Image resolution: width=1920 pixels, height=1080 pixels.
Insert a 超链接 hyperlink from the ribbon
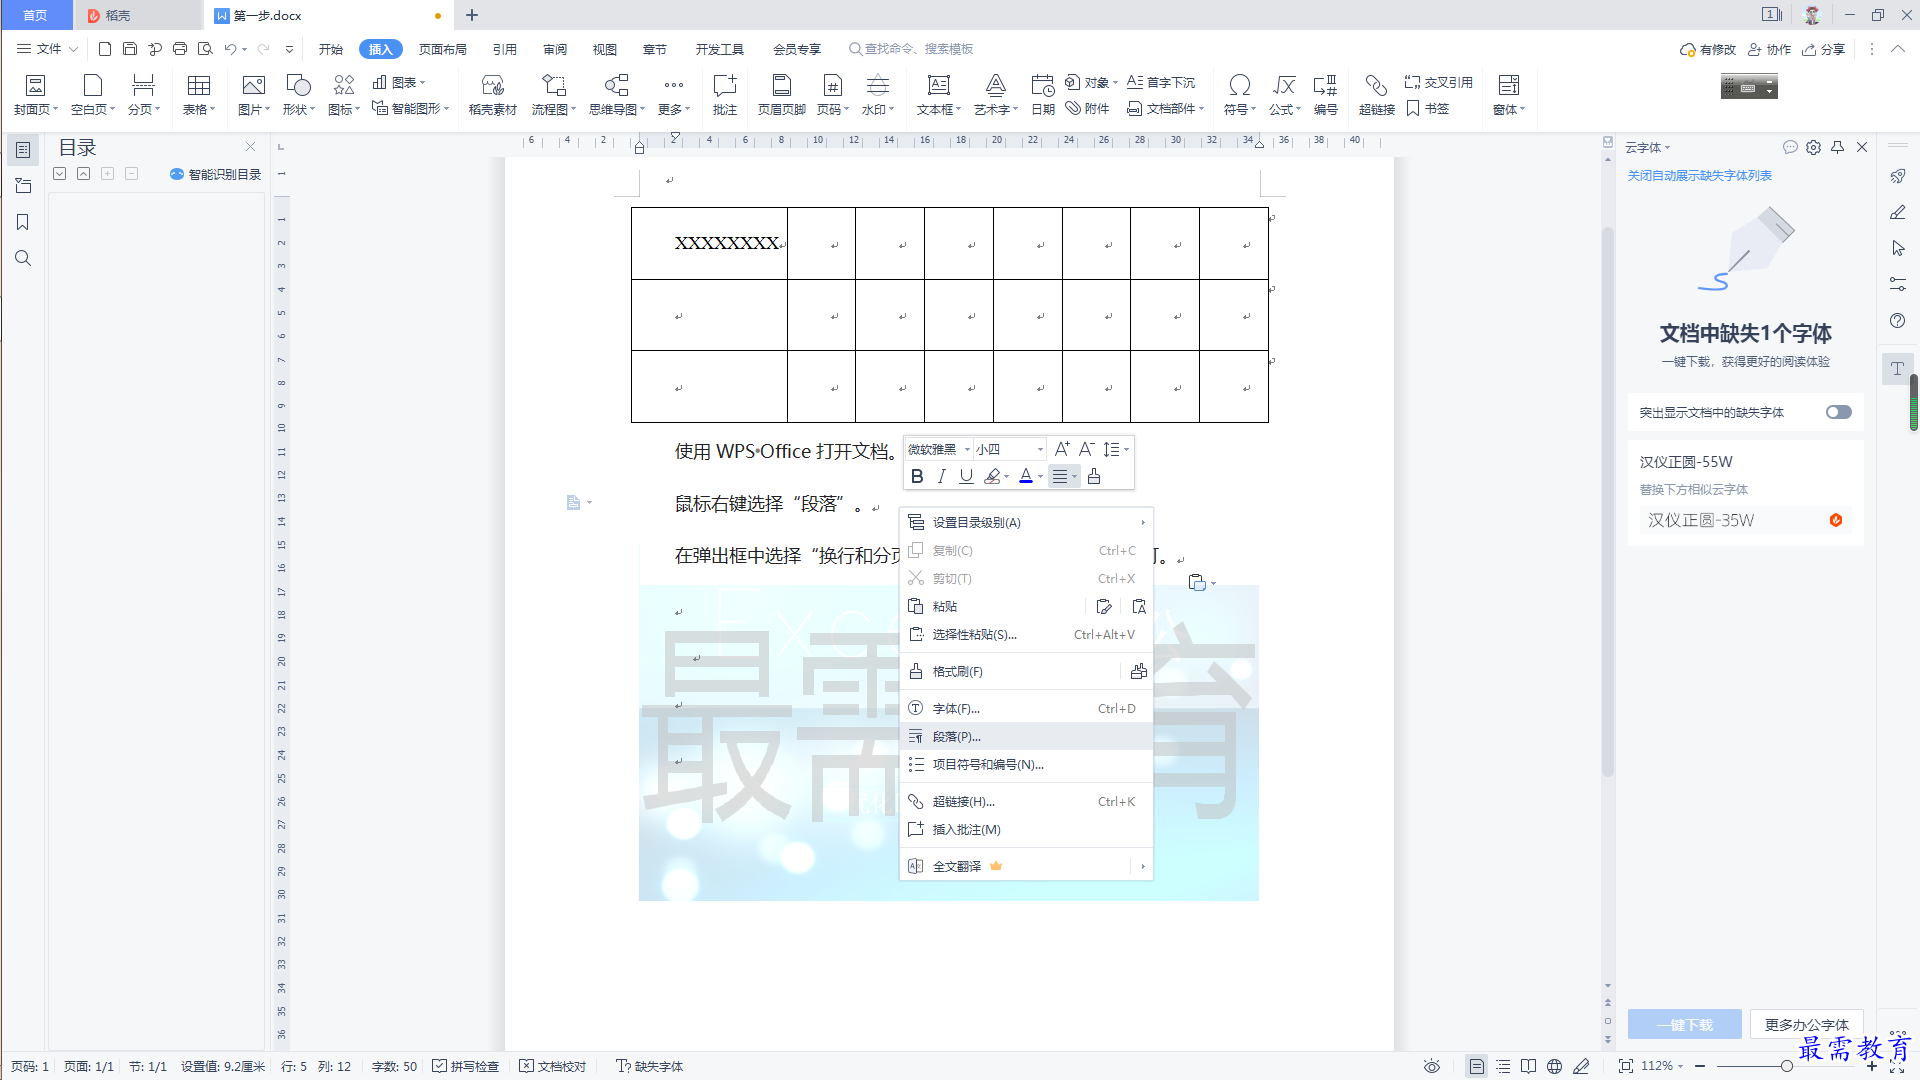click(1376, 95)
